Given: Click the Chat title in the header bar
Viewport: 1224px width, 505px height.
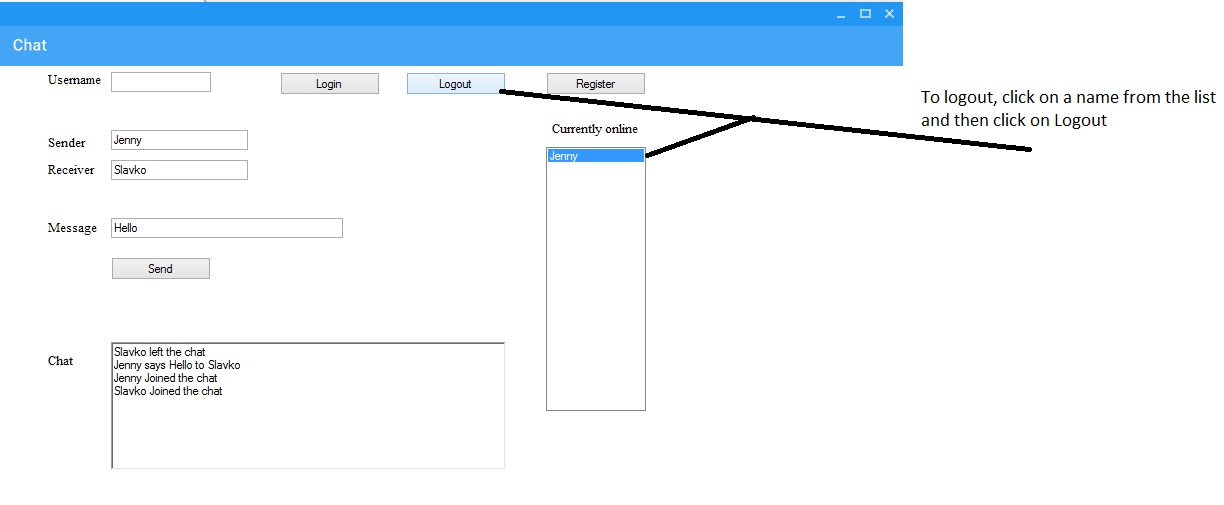Looking at the screenshot, I should (x=30, y=45).
